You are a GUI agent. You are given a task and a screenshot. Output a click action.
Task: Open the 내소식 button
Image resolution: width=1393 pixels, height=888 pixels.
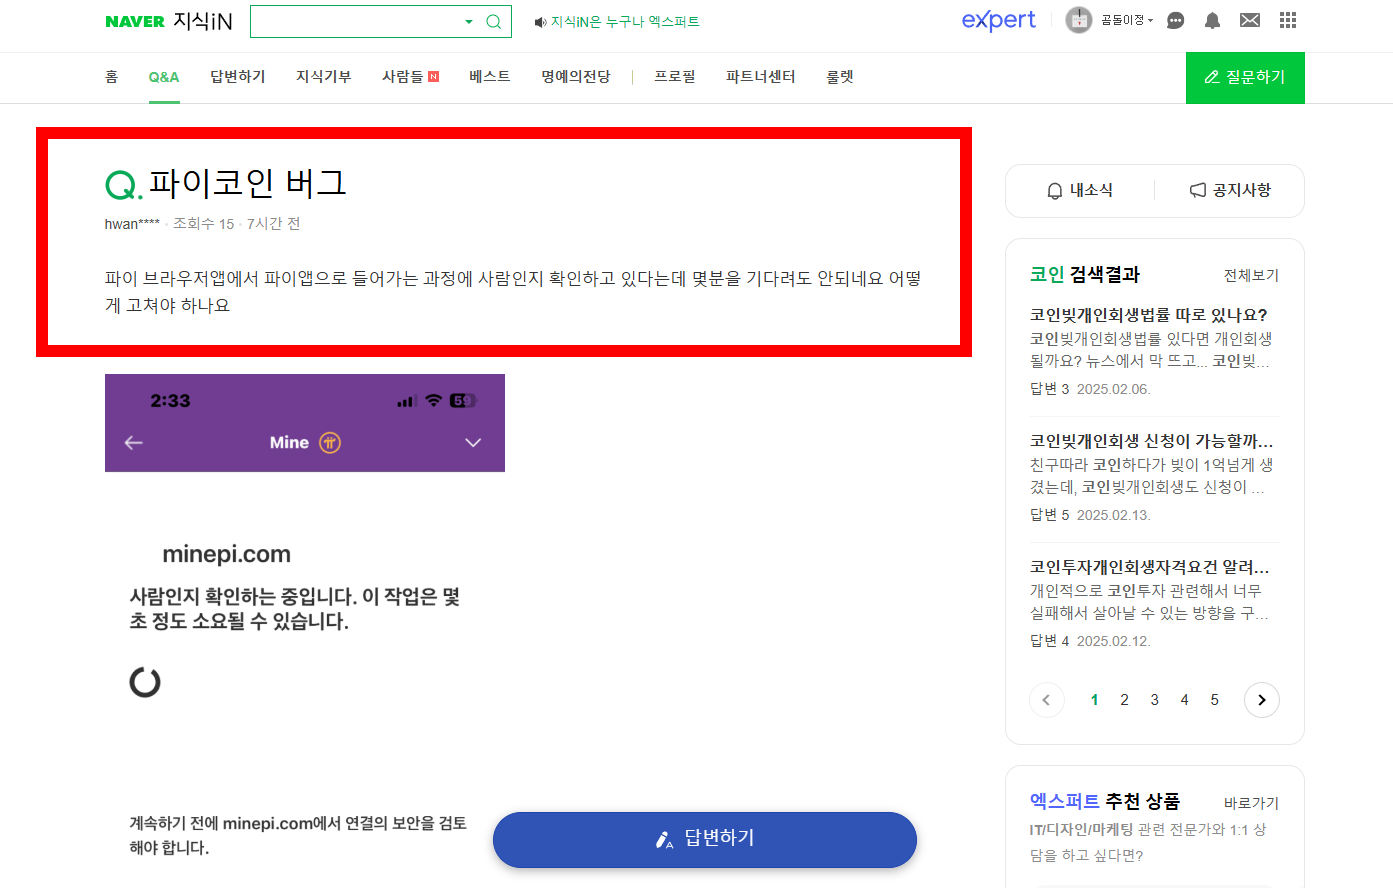[x=1080, y=190]
